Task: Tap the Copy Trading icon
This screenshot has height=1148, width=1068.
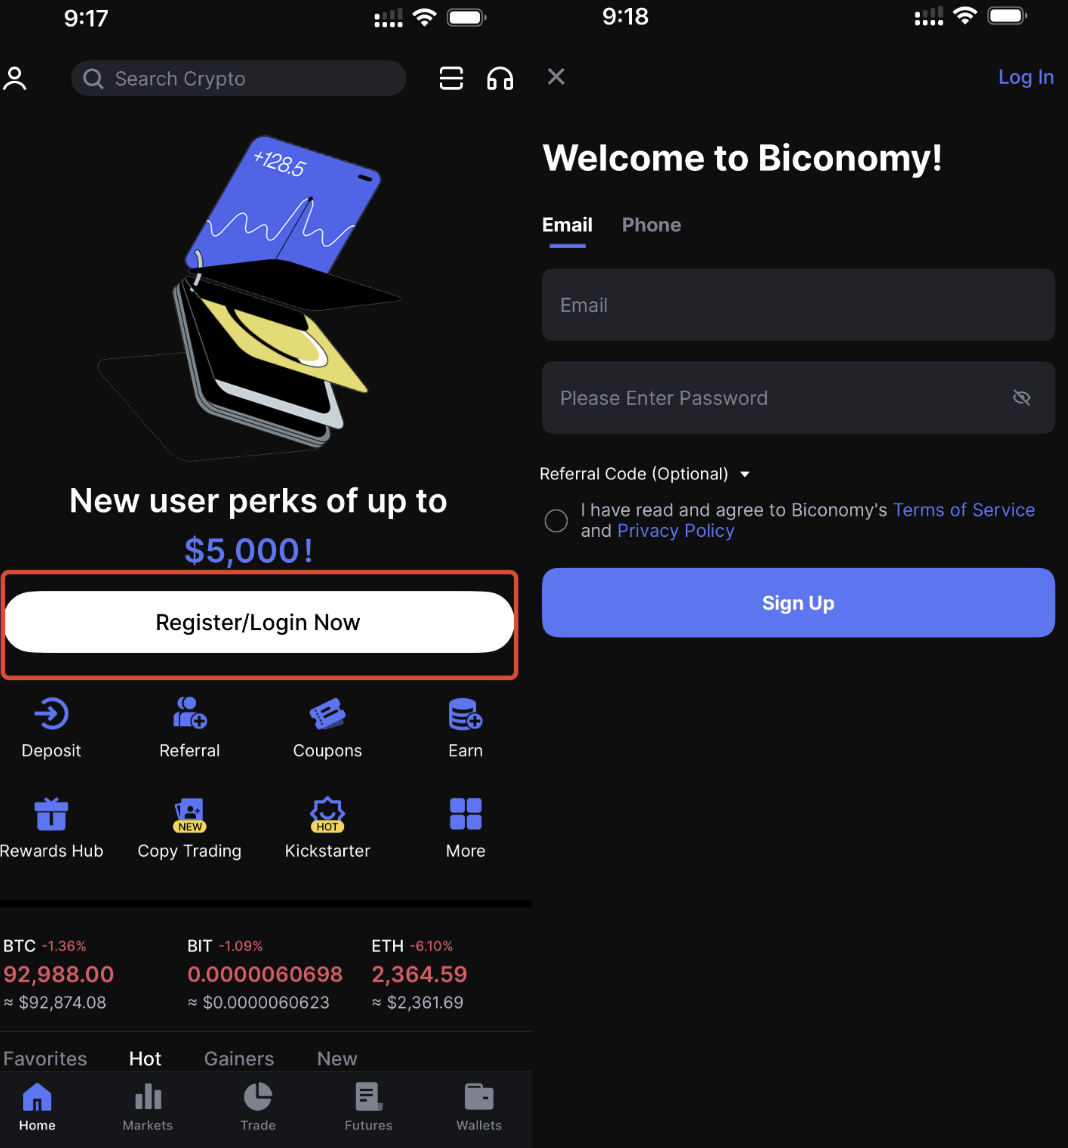Action: click(189, 815)
